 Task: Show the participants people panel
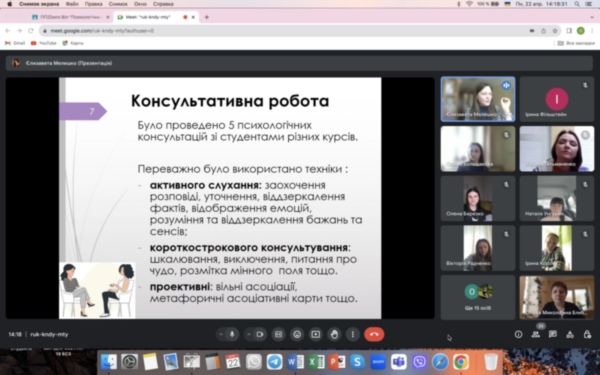pos(536,334)
